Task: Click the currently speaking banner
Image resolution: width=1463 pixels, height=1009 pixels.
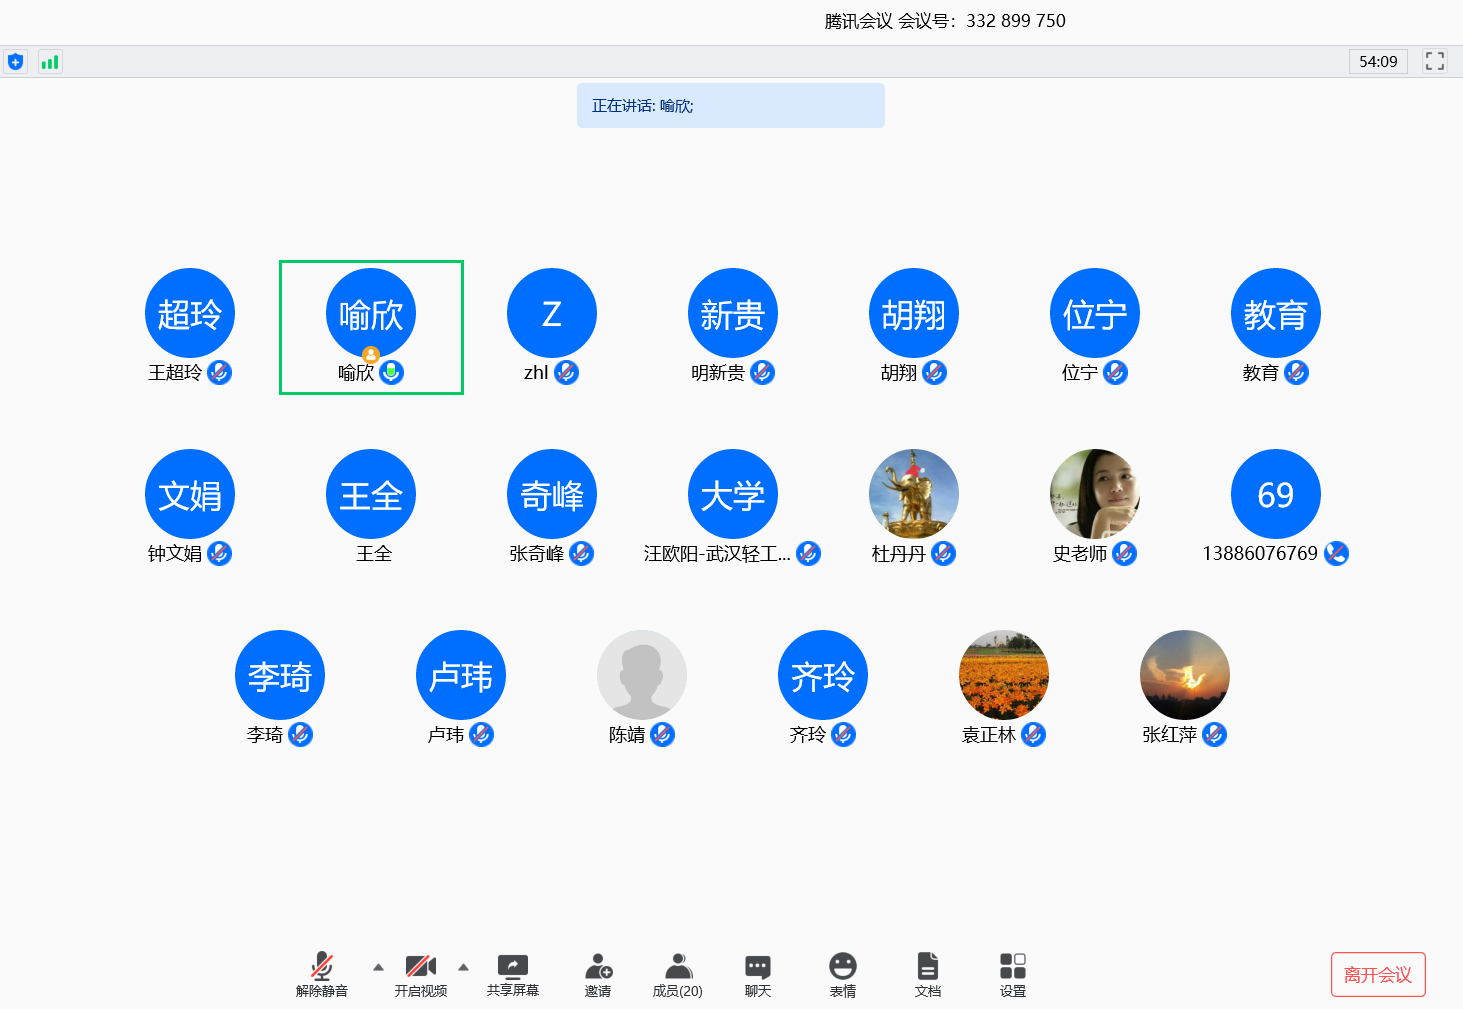Action: tap(730, 106)
